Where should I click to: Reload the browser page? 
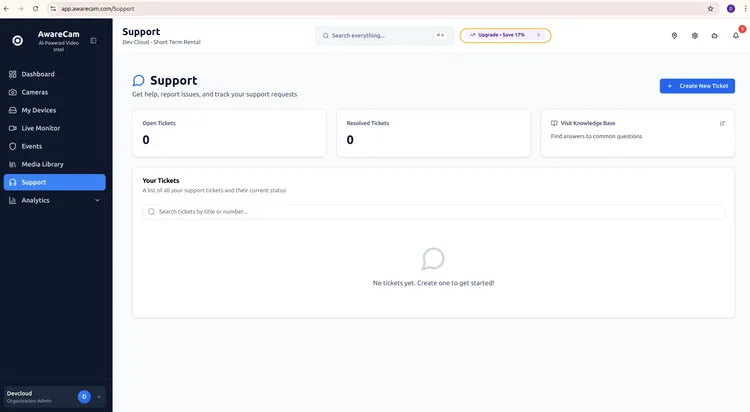35,9
